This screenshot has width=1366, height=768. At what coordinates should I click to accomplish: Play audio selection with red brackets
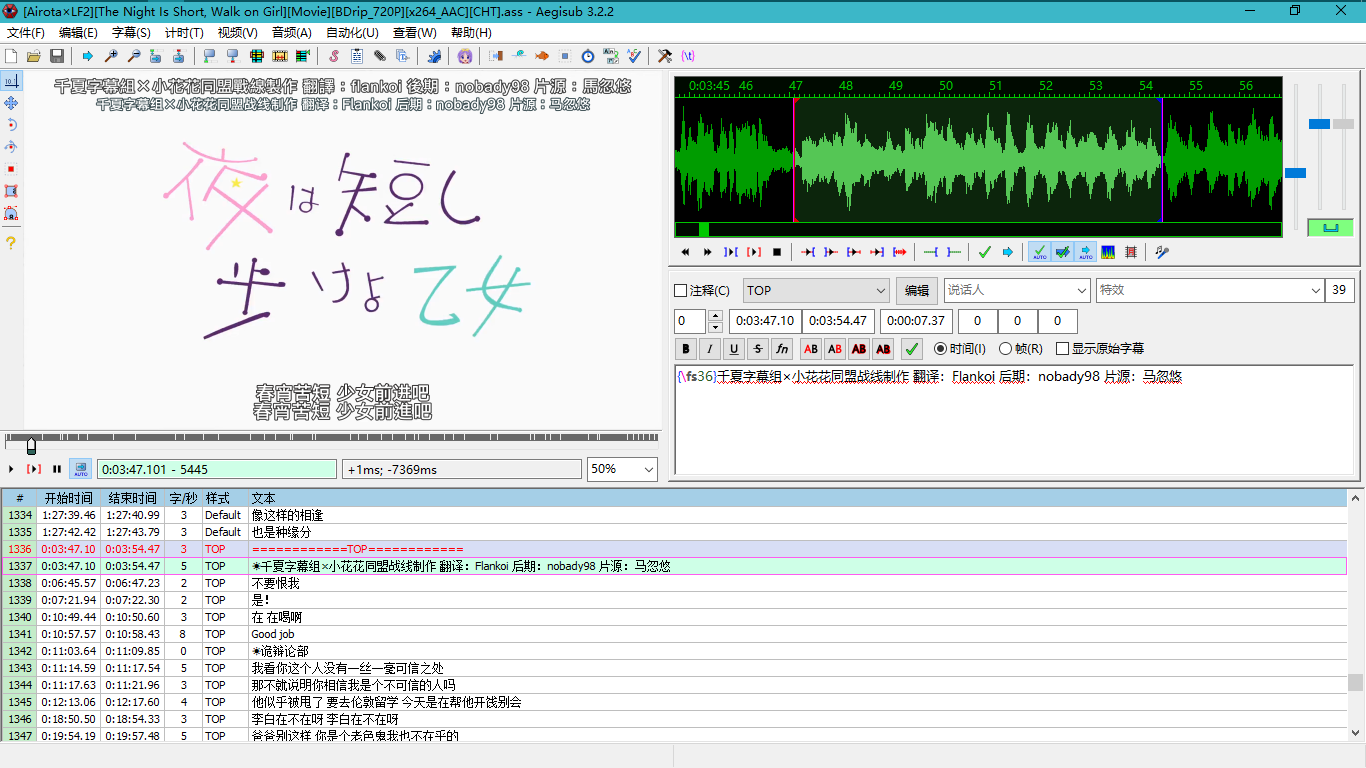(x=754, y=252)
